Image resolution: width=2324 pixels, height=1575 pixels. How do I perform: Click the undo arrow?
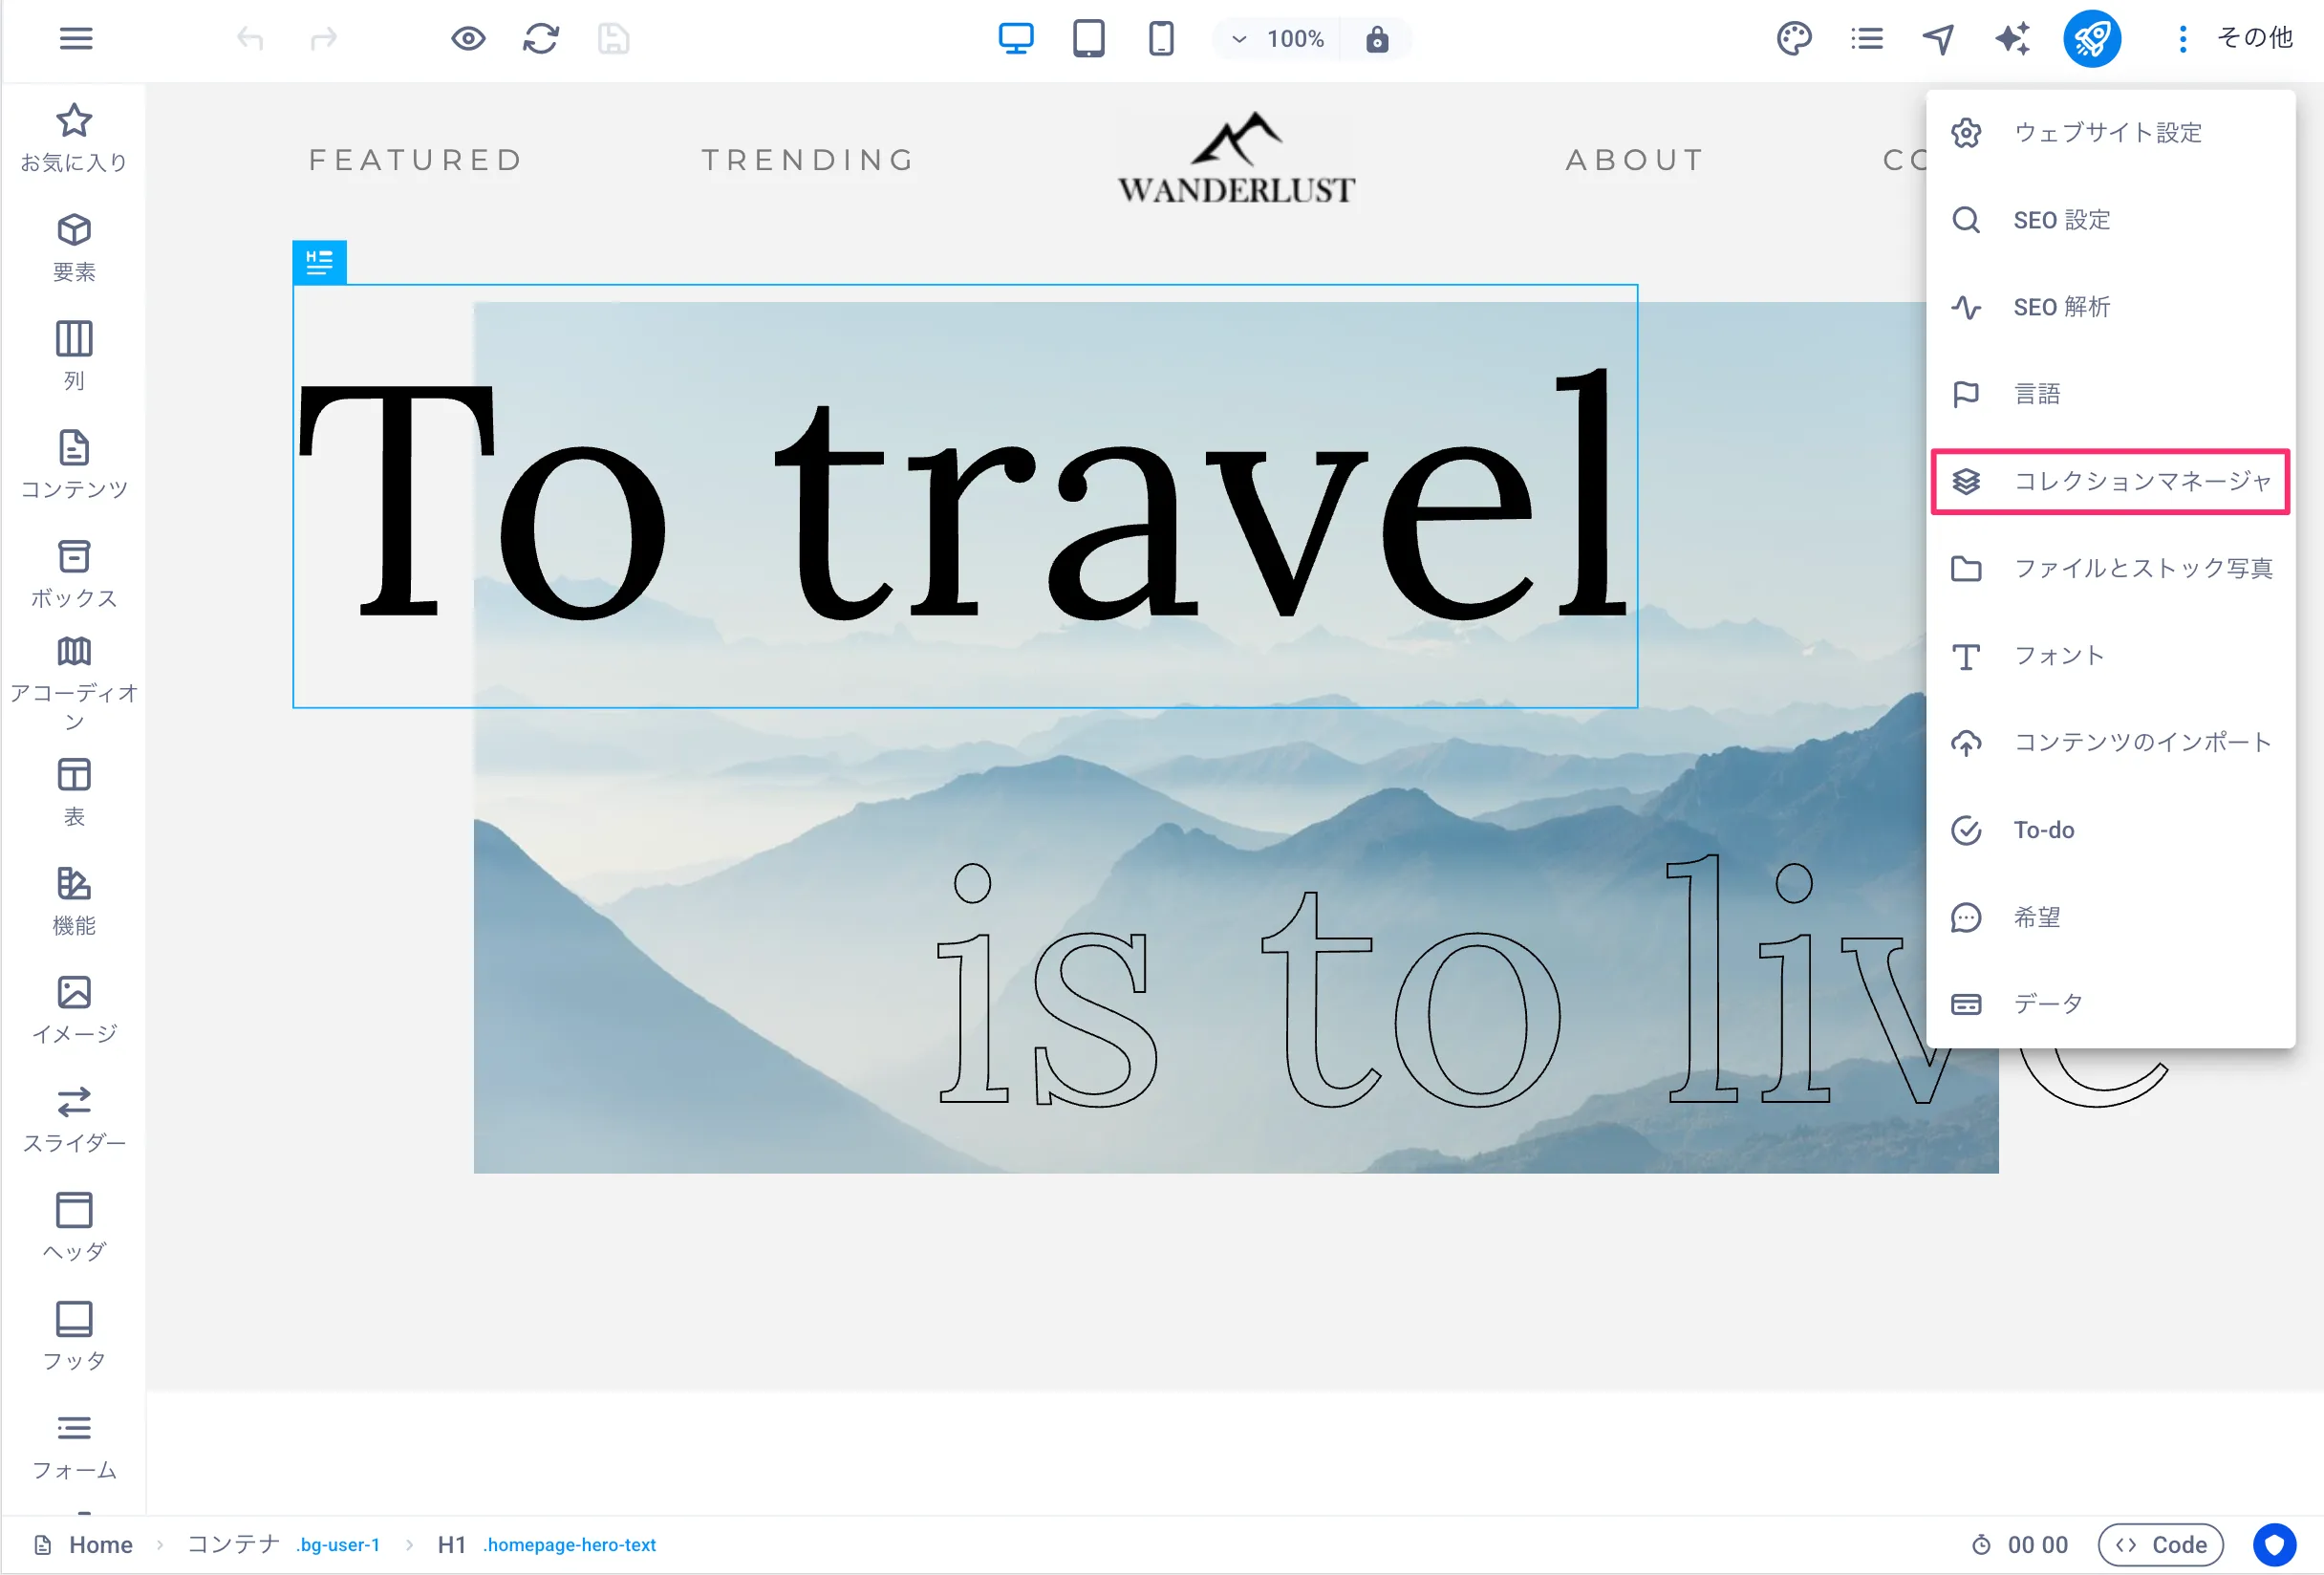click(x=250, y=39)
